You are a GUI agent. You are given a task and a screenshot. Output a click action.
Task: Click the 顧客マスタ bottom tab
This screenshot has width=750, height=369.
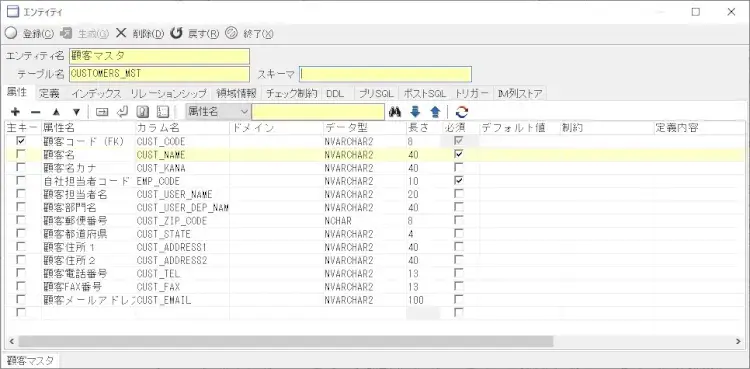pos(31,361)
